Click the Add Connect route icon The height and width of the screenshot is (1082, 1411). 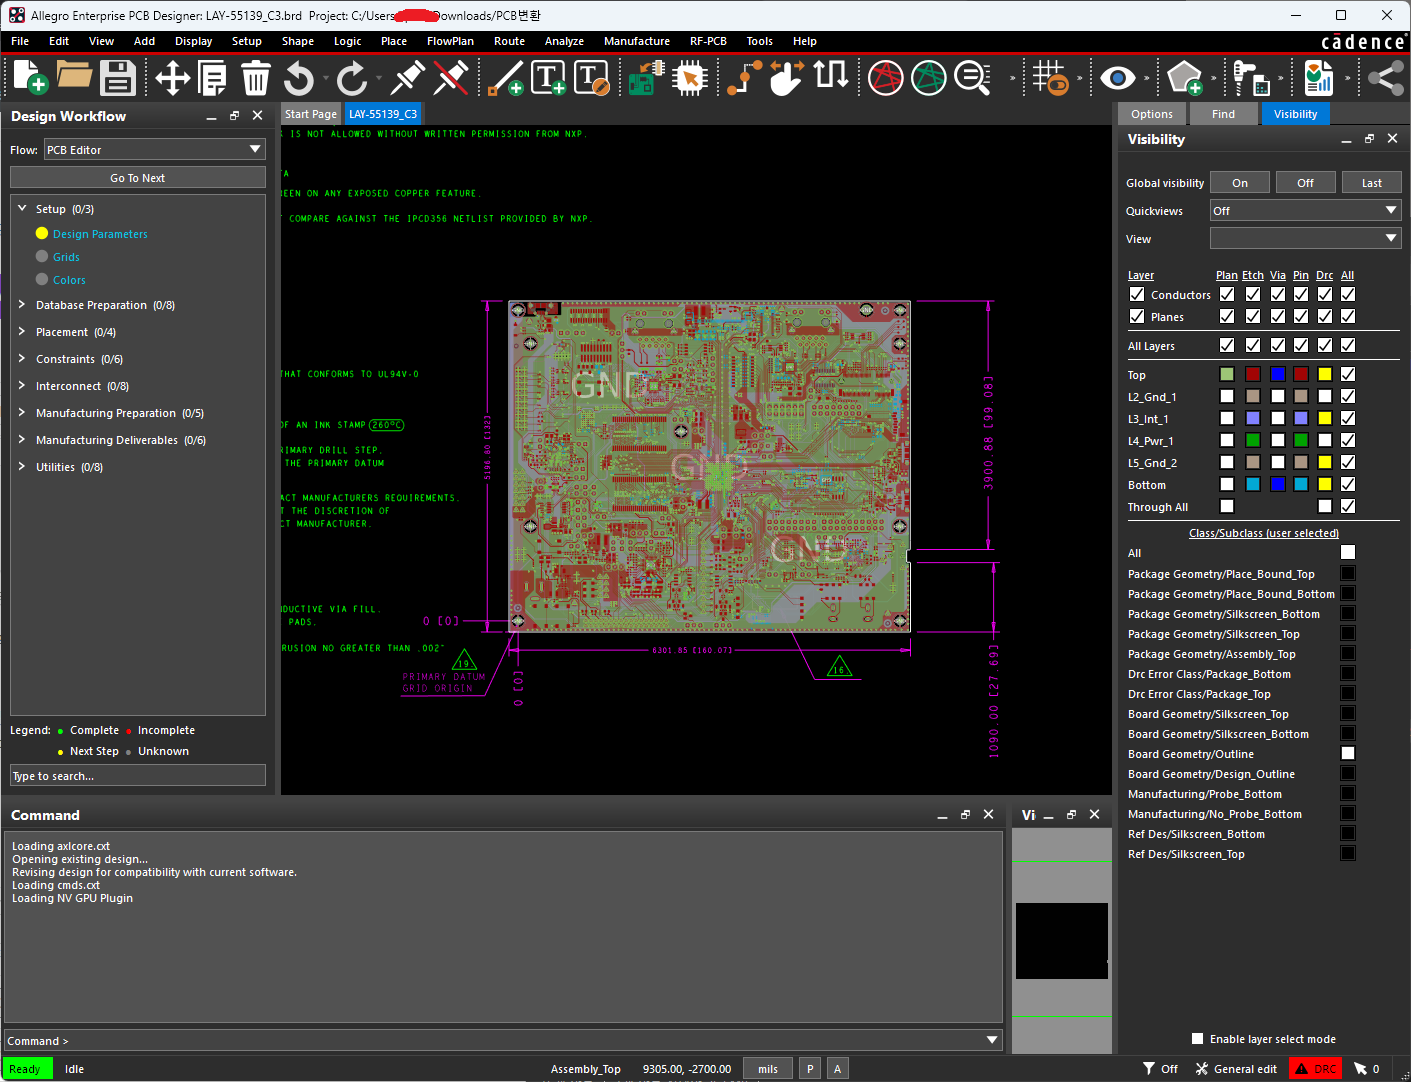pos(743,78)
